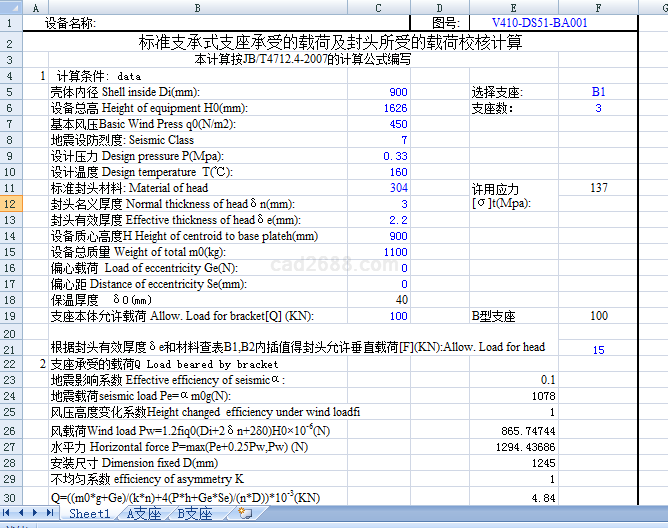Image resolution: width=668 pixels, height=528 pixels.
Task: Select column E header
Action: click(x=514, y=7)
